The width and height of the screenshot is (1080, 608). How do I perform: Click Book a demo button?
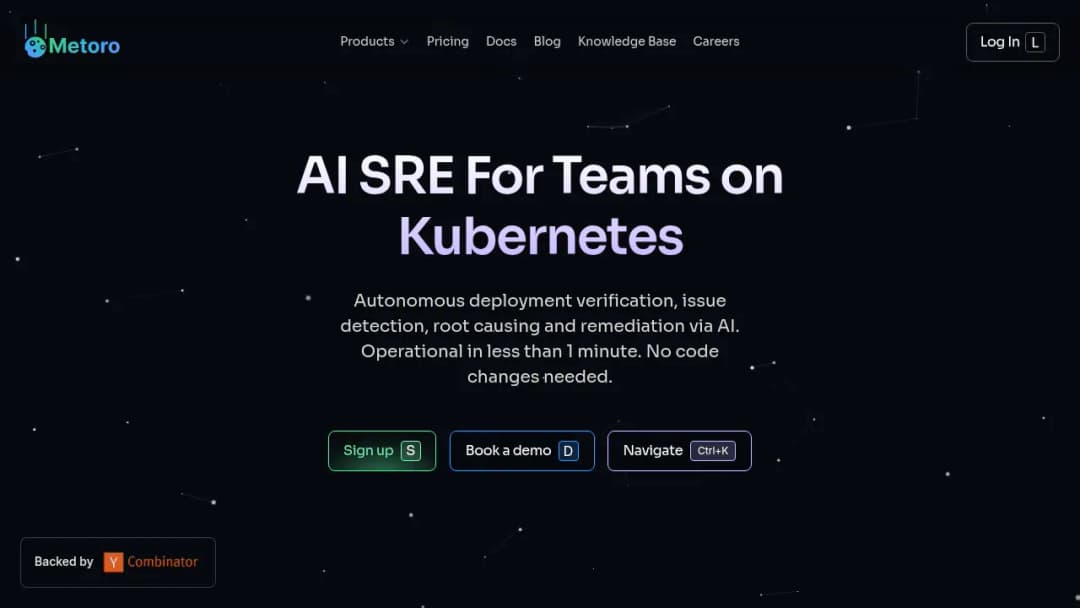pos(522,451)
